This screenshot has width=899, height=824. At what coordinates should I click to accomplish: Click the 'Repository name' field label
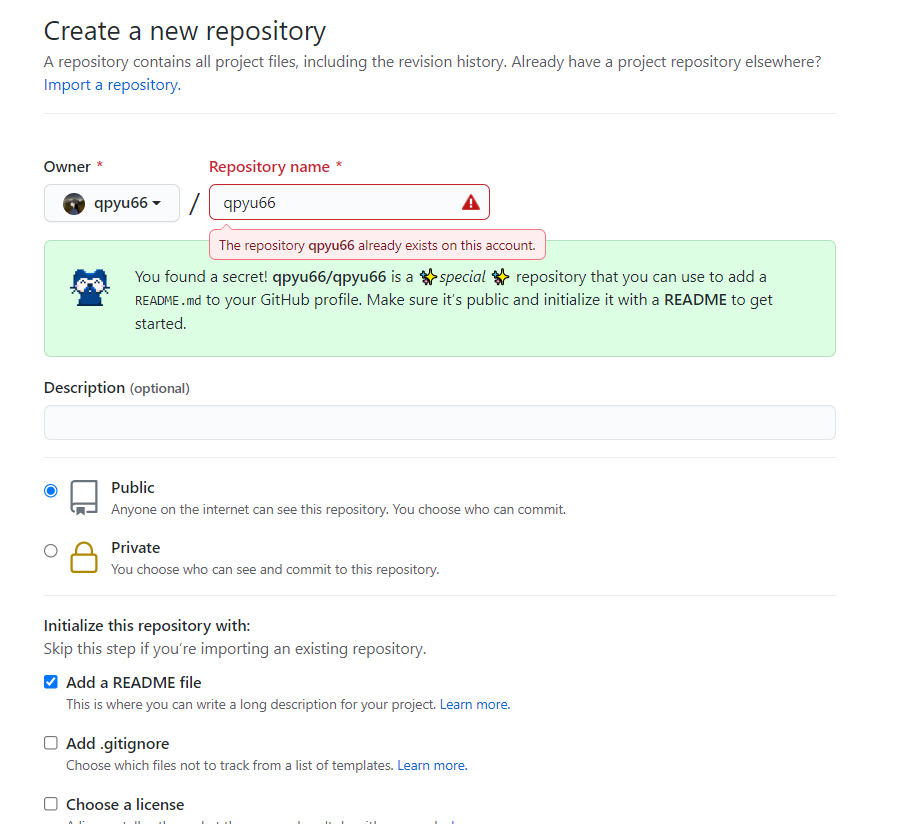269,167
